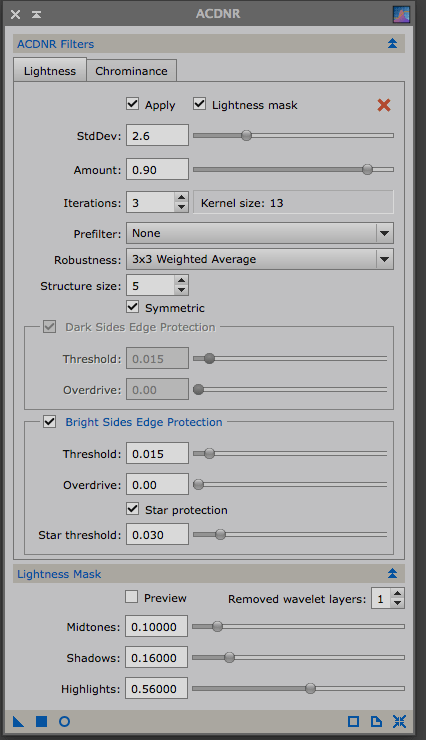This screenshot has width=426, height=740.
Task: Increase Removed wavelet layers value
Action: tap(398, 594)
